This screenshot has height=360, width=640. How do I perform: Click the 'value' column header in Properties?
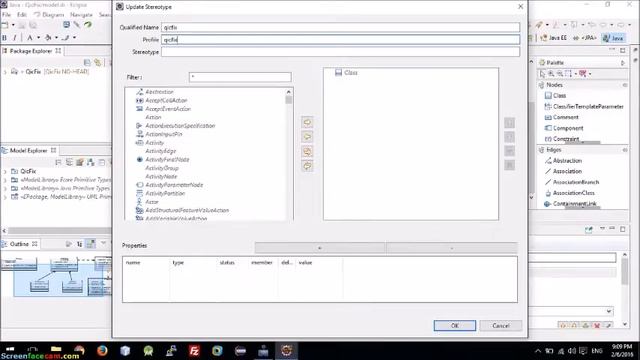(305, 262)
